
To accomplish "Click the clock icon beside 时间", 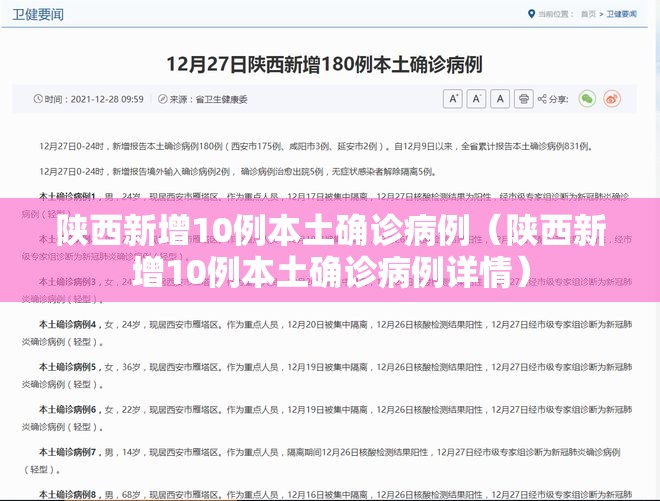I will (38, 99).
